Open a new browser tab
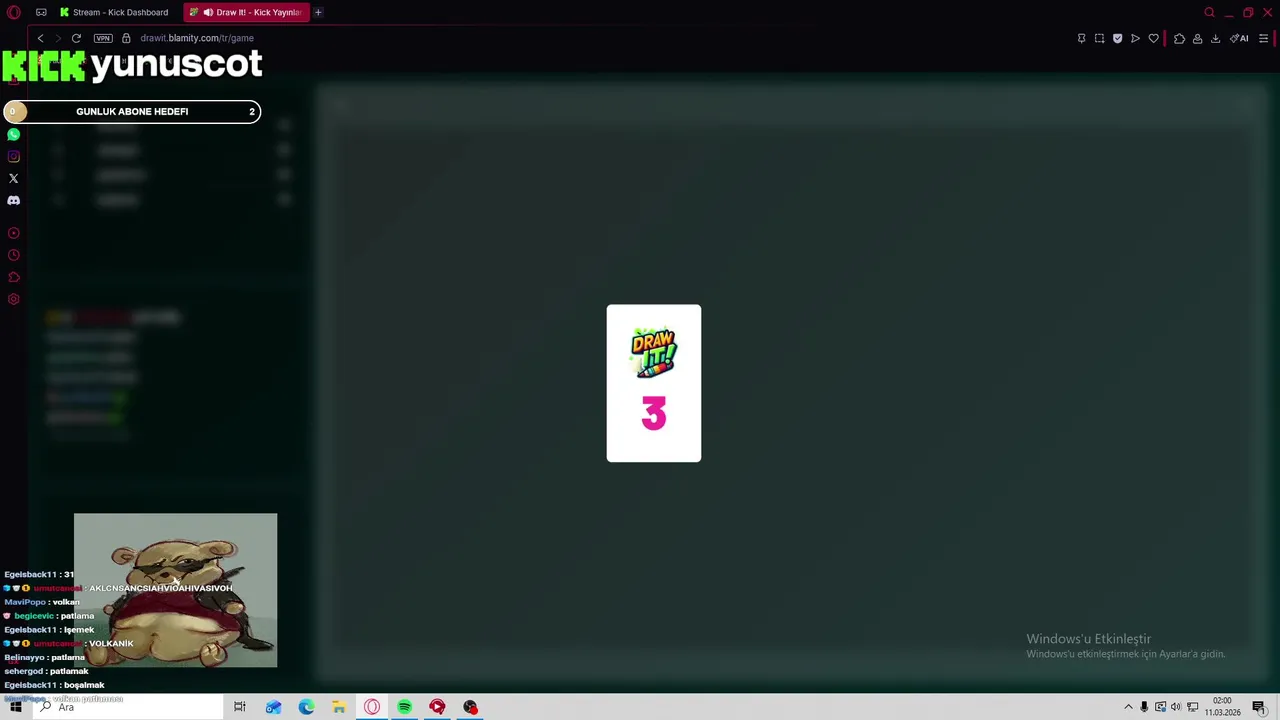Image resolution: width=1280 pixels, height=720 pixels. [318, 12]
